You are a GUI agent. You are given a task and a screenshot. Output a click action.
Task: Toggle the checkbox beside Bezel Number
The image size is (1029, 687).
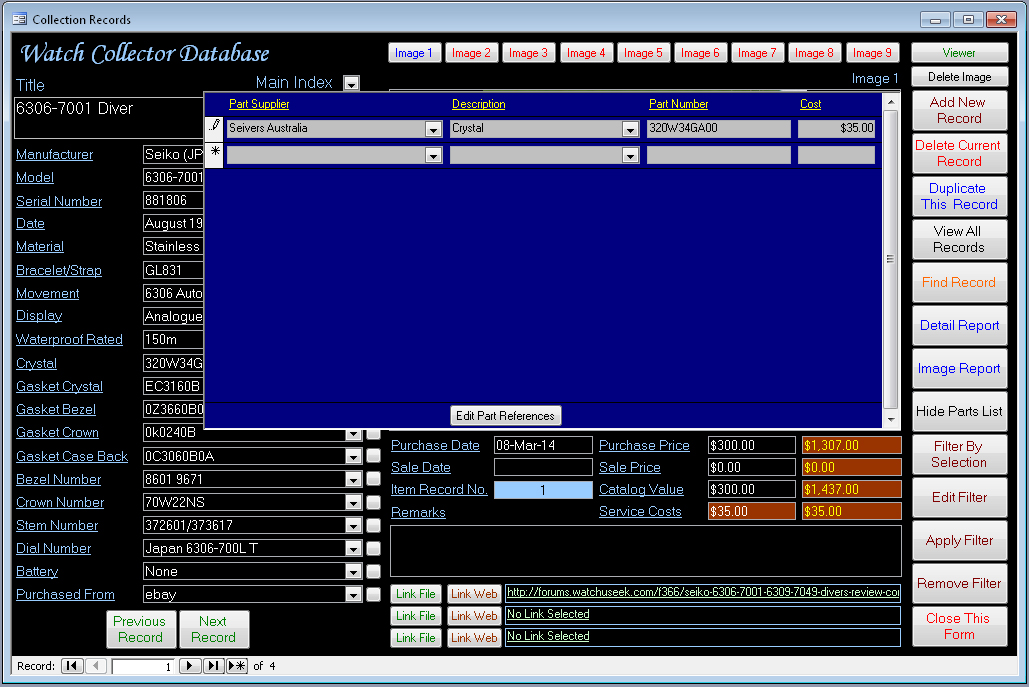coord(372,480)
